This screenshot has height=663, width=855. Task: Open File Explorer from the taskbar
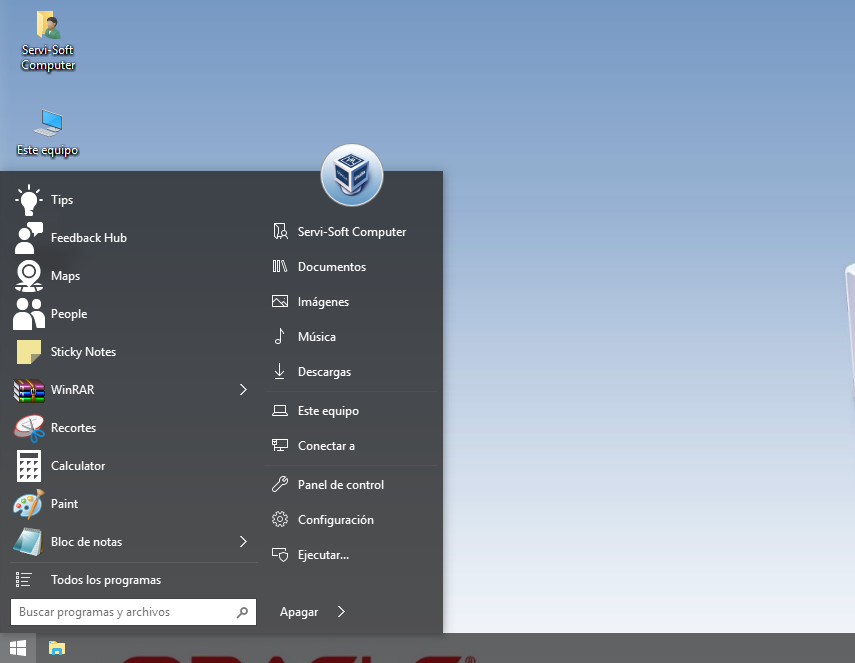tap(57, 648)
